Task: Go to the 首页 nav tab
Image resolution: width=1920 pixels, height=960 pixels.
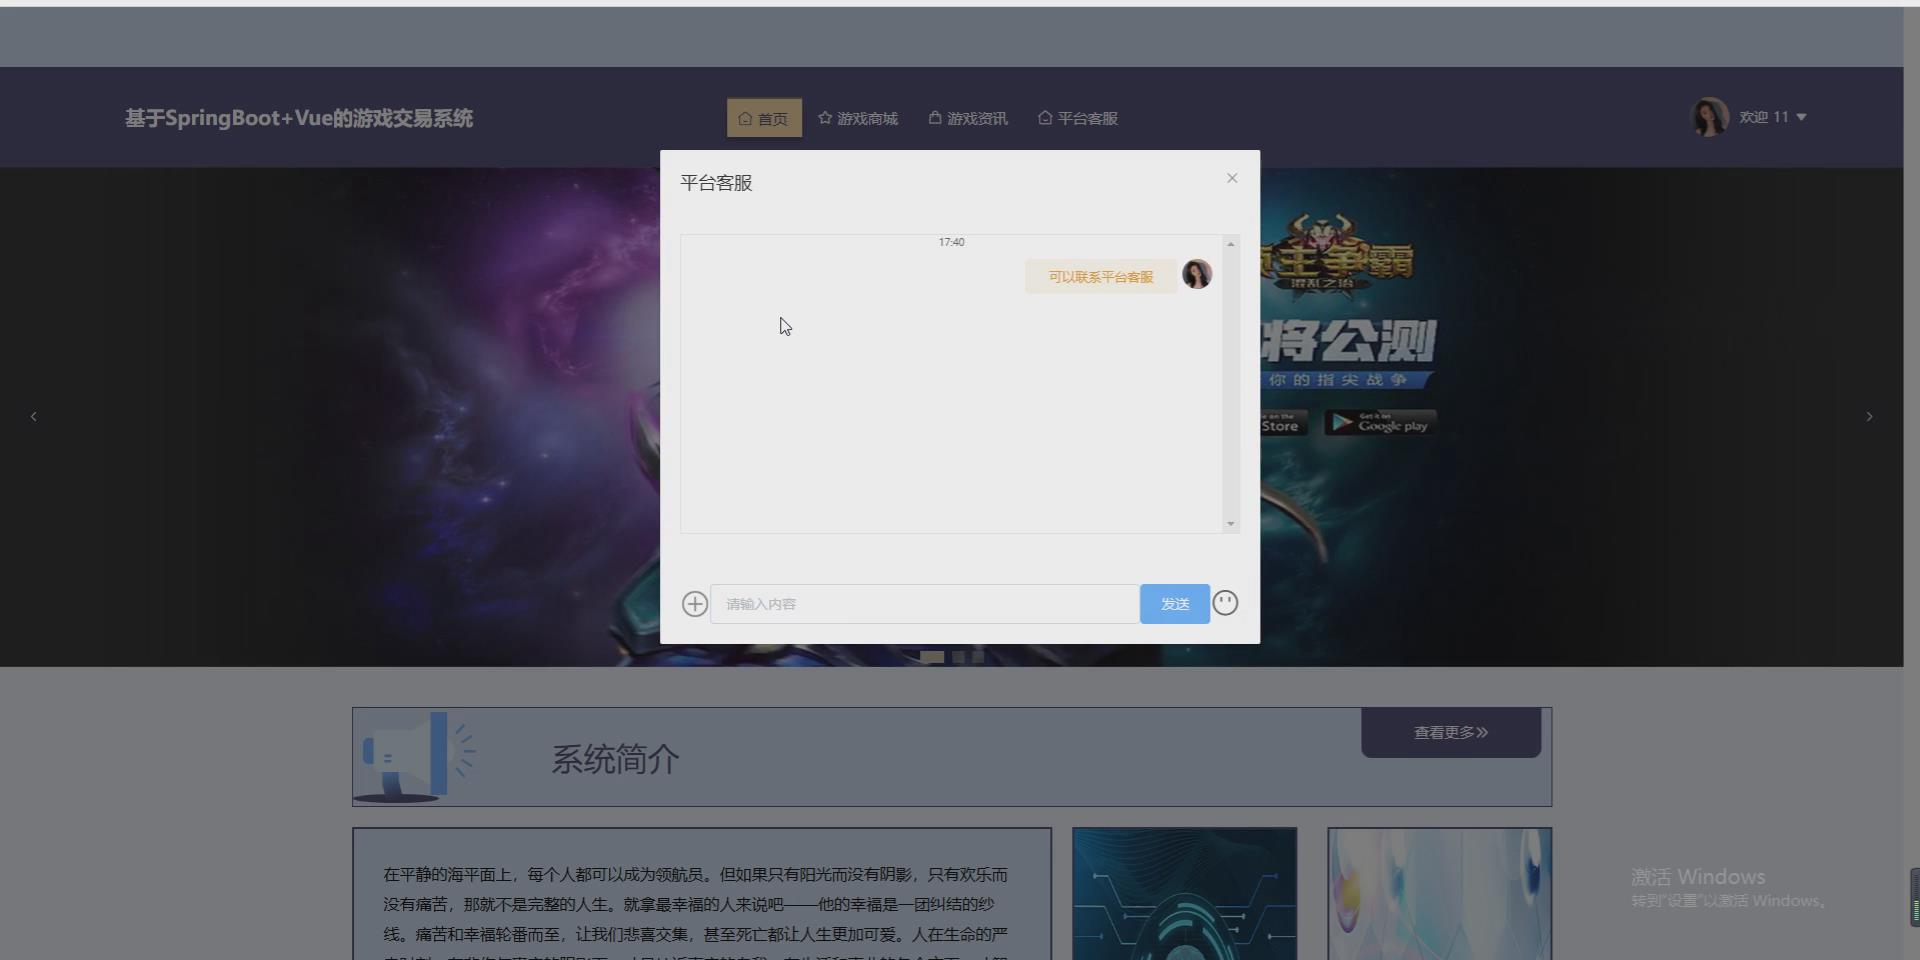Action: point(764,118)
